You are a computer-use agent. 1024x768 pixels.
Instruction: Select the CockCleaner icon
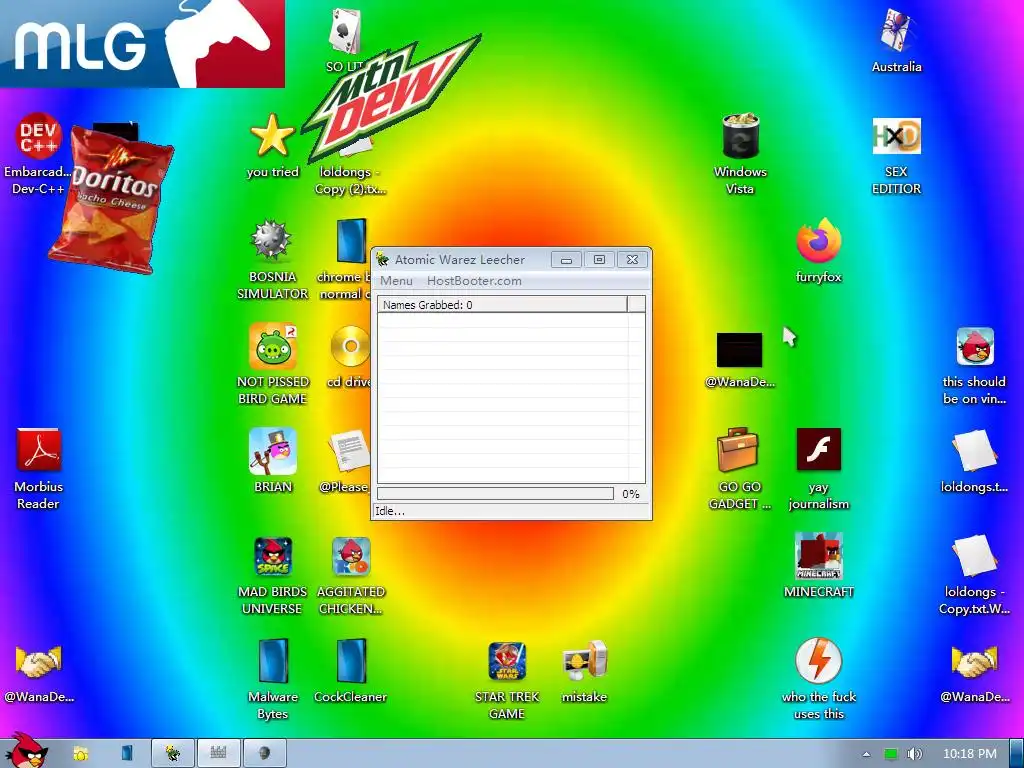351,671
